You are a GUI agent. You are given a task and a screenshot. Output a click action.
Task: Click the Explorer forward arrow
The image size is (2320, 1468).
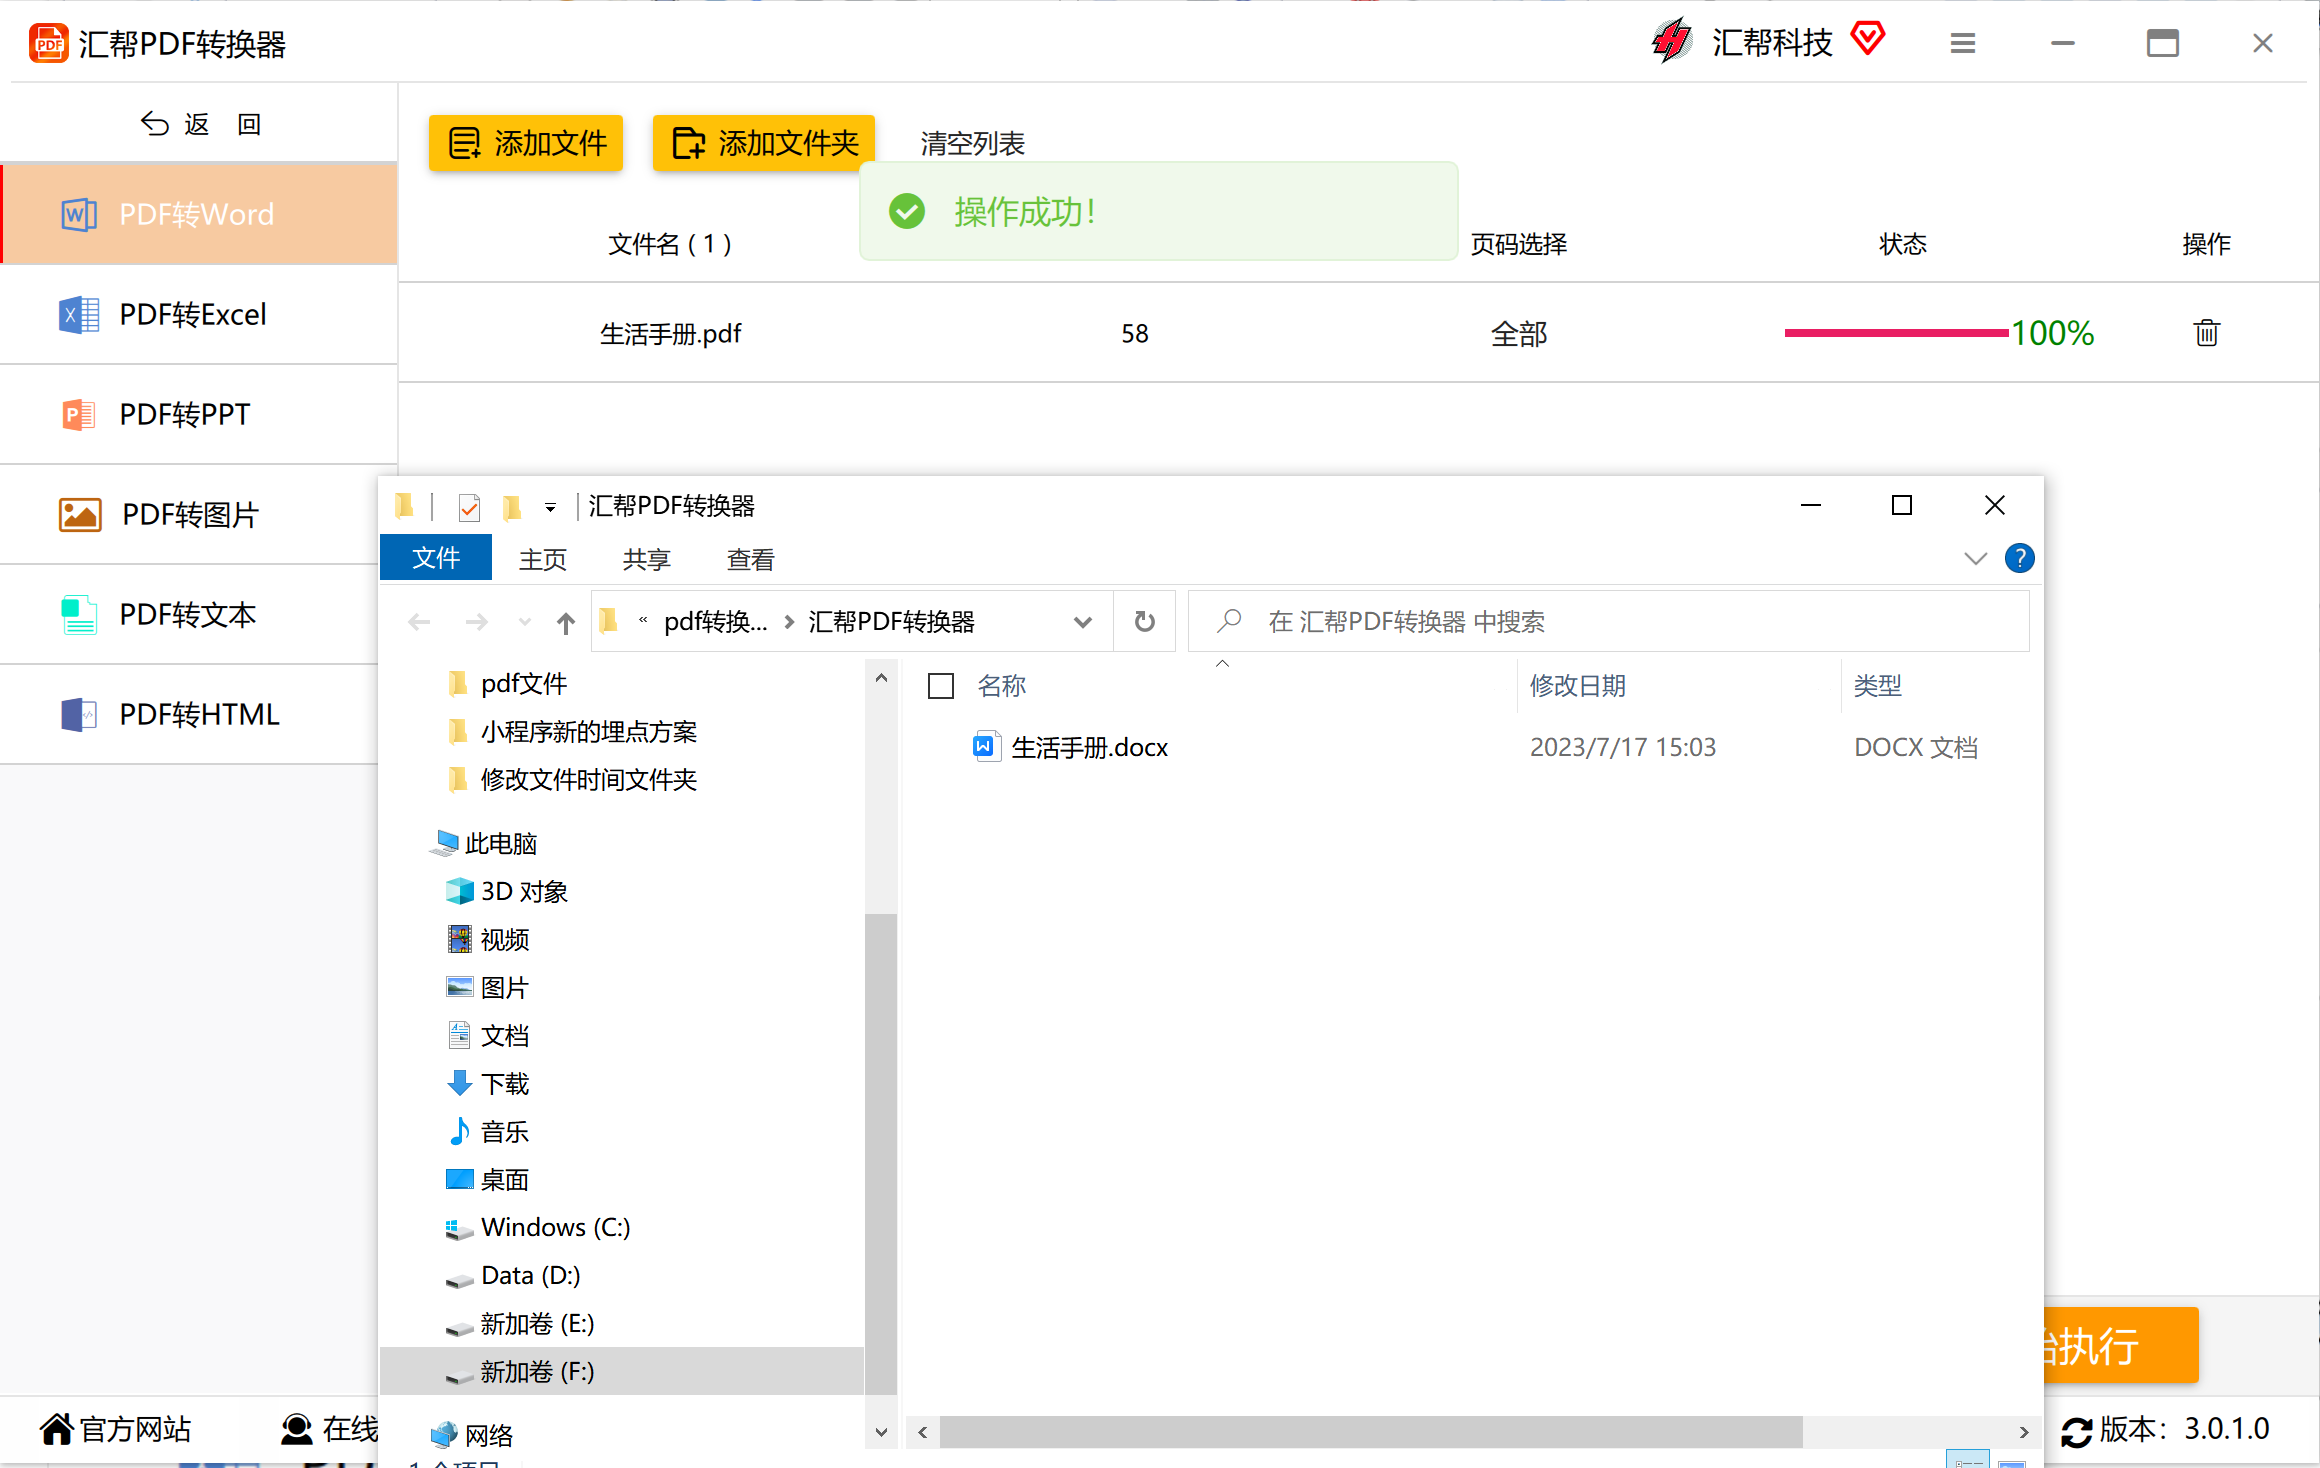coord(477,622)
